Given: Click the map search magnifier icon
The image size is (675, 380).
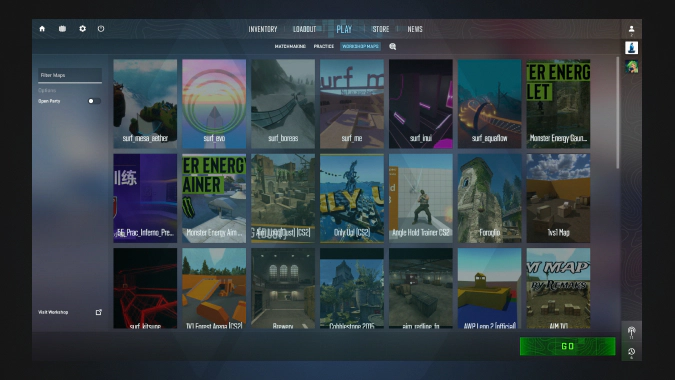Looking at the screenshot, I should point(393,46).
